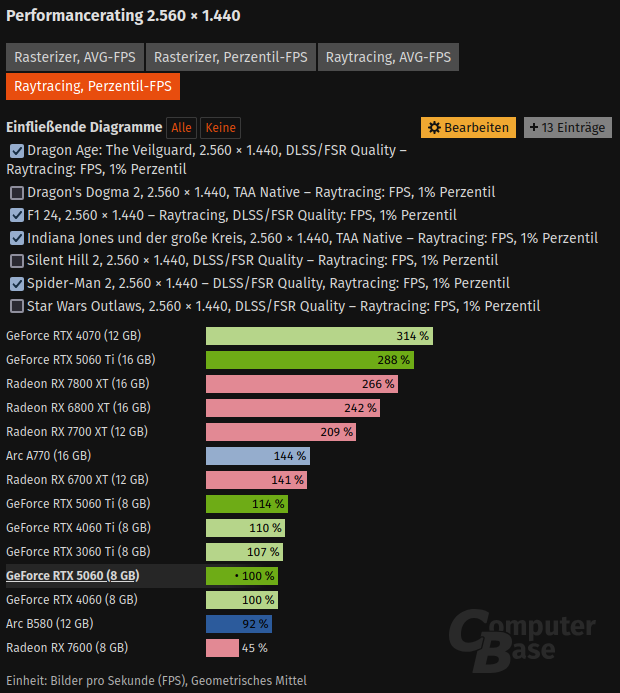Expand the + 13 Einträge button

click(568, 128)
